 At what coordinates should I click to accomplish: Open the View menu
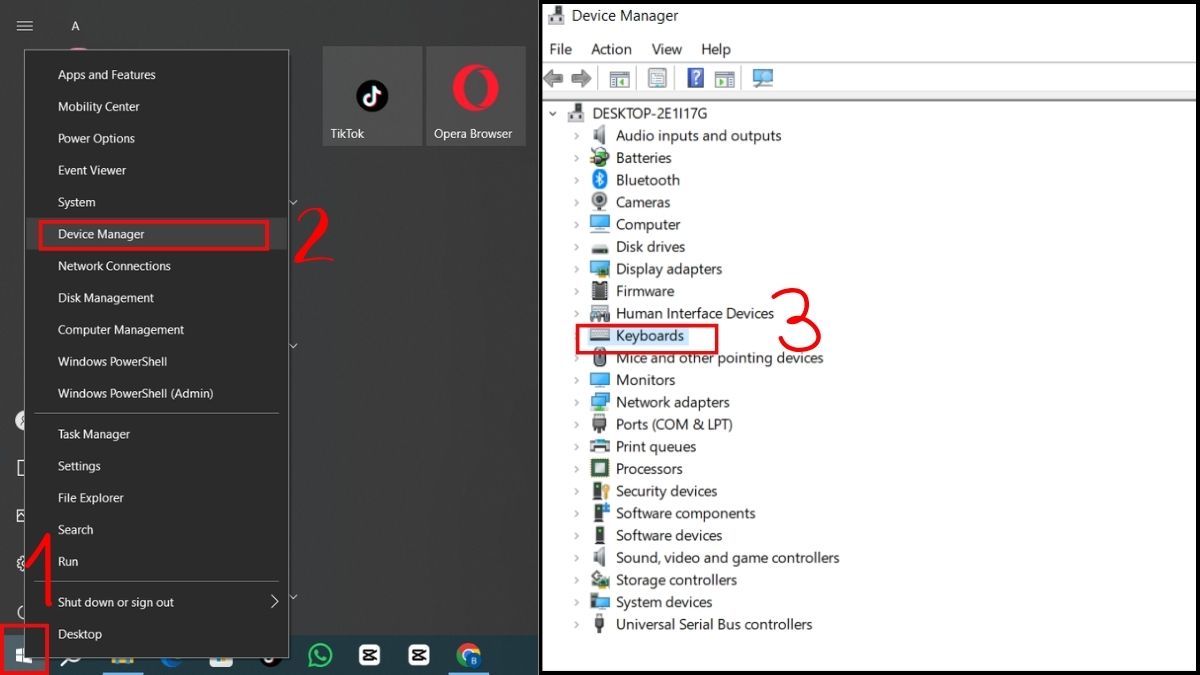[666, 49]
